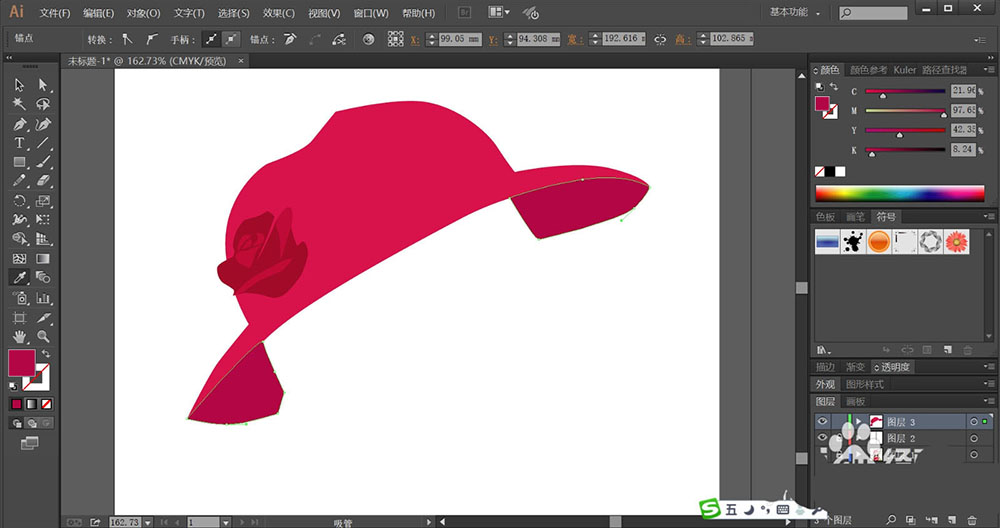Activate the Zoom magnifier tool

pyautogui.click(x=43, y=336)
